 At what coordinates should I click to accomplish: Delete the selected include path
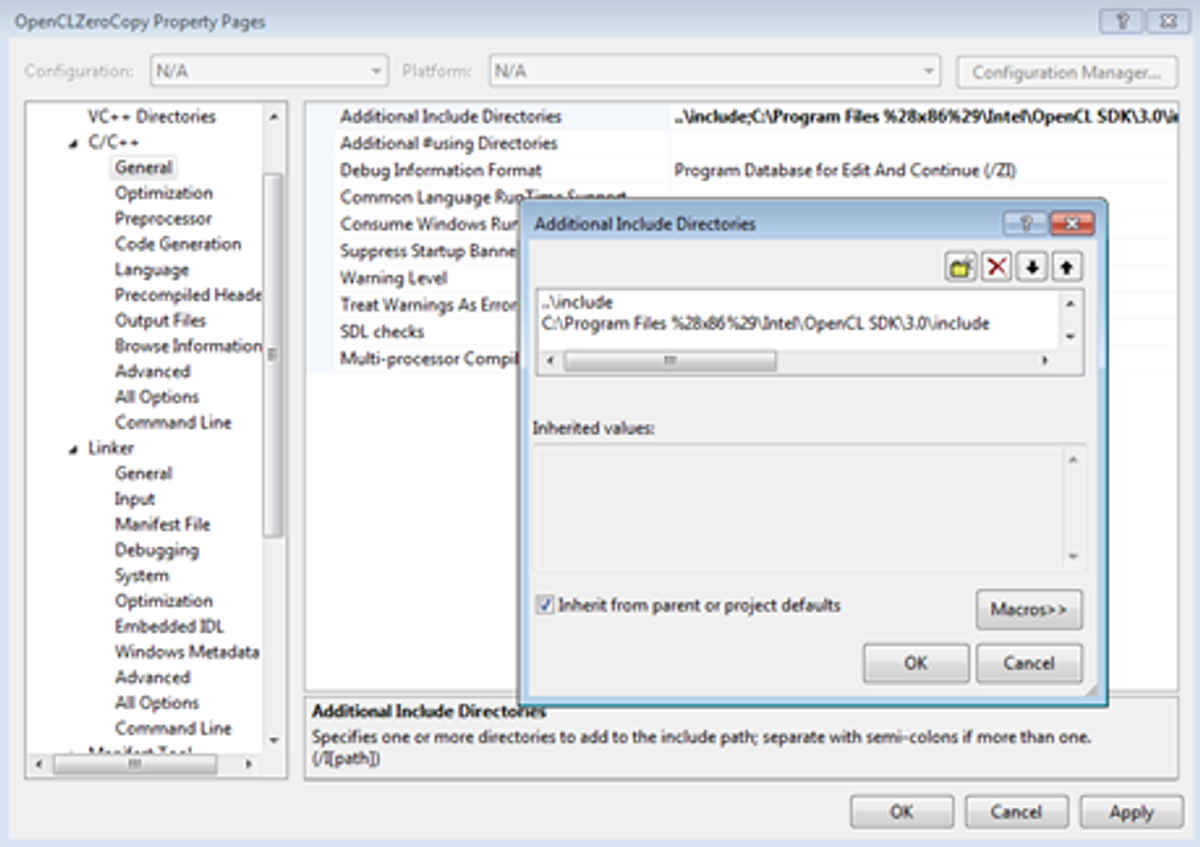click(x=997, y=266)
